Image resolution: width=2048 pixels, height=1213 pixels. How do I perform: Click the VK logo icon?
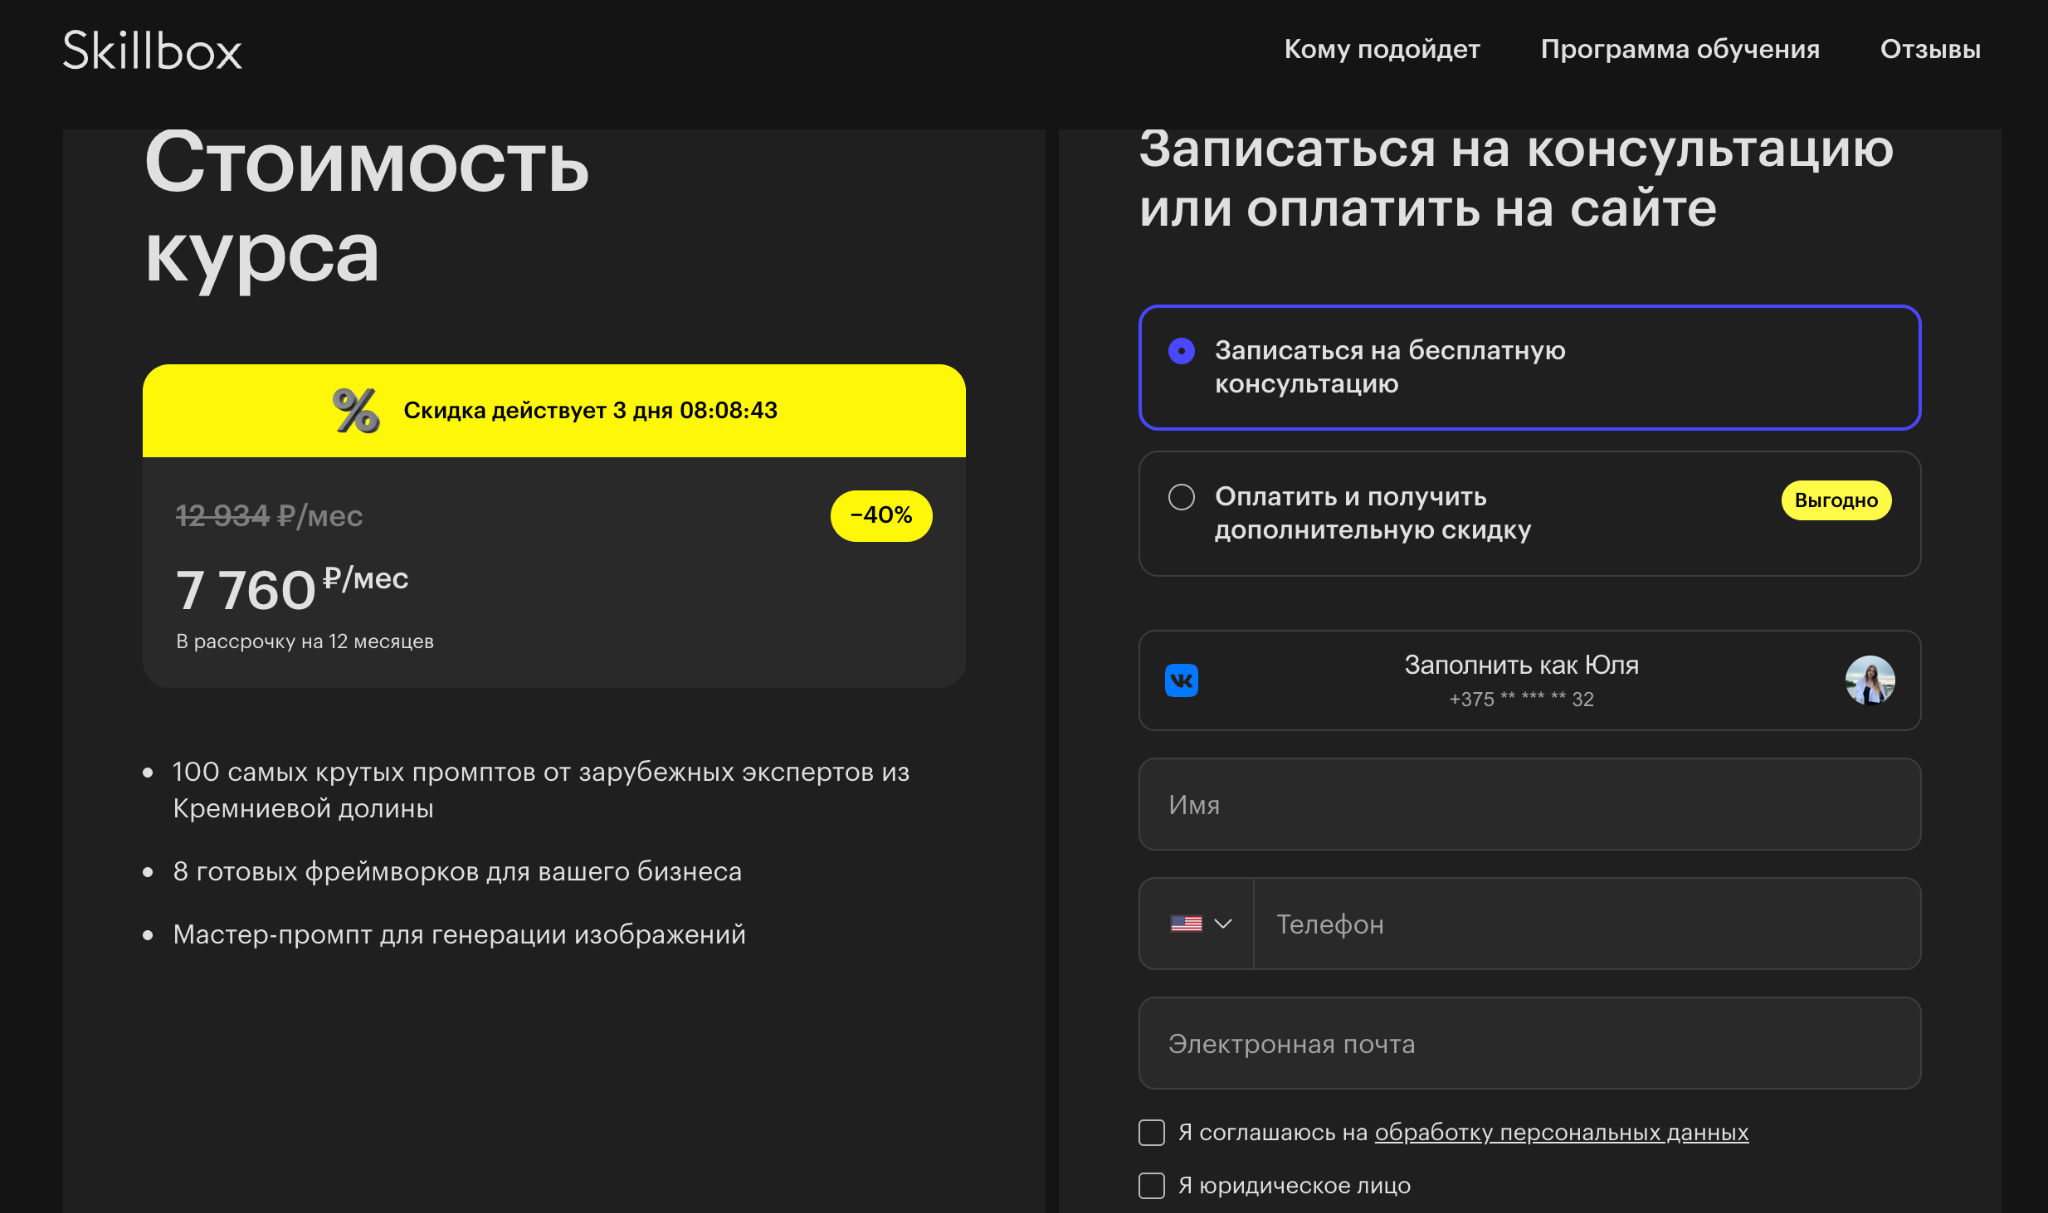pos(1181,681)
